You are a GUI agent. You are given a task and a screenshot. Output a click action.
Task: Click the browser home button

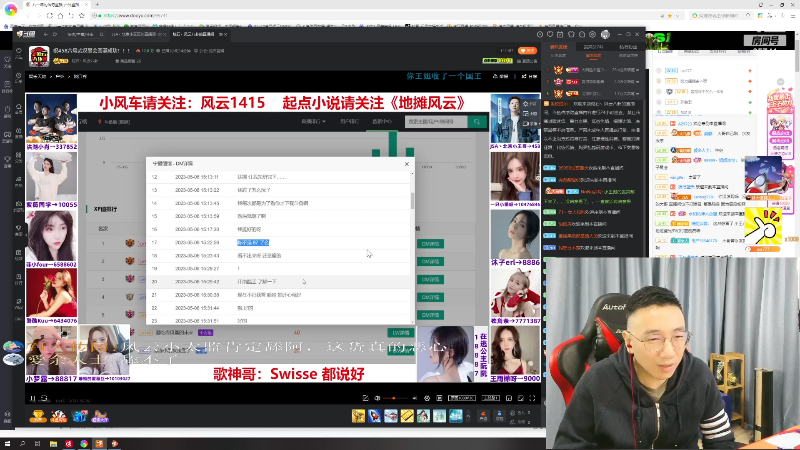pyautogui.click(x=60, y=16)
